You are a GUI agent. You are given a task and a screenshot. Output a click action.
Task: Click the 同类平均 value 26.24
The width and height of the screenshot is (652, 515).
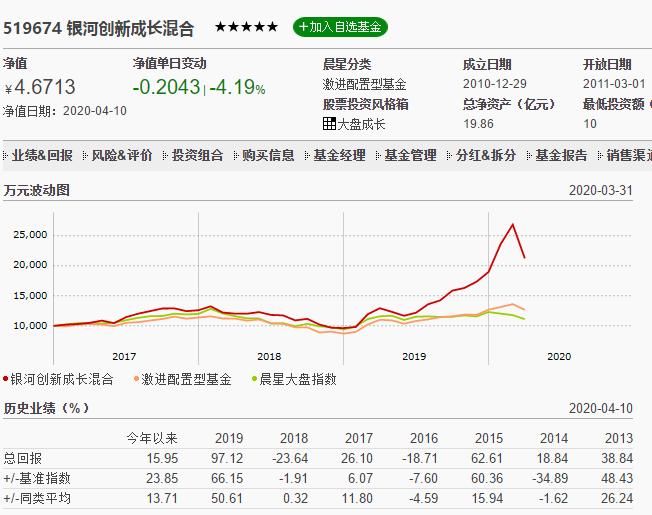[x=617, y=498]
